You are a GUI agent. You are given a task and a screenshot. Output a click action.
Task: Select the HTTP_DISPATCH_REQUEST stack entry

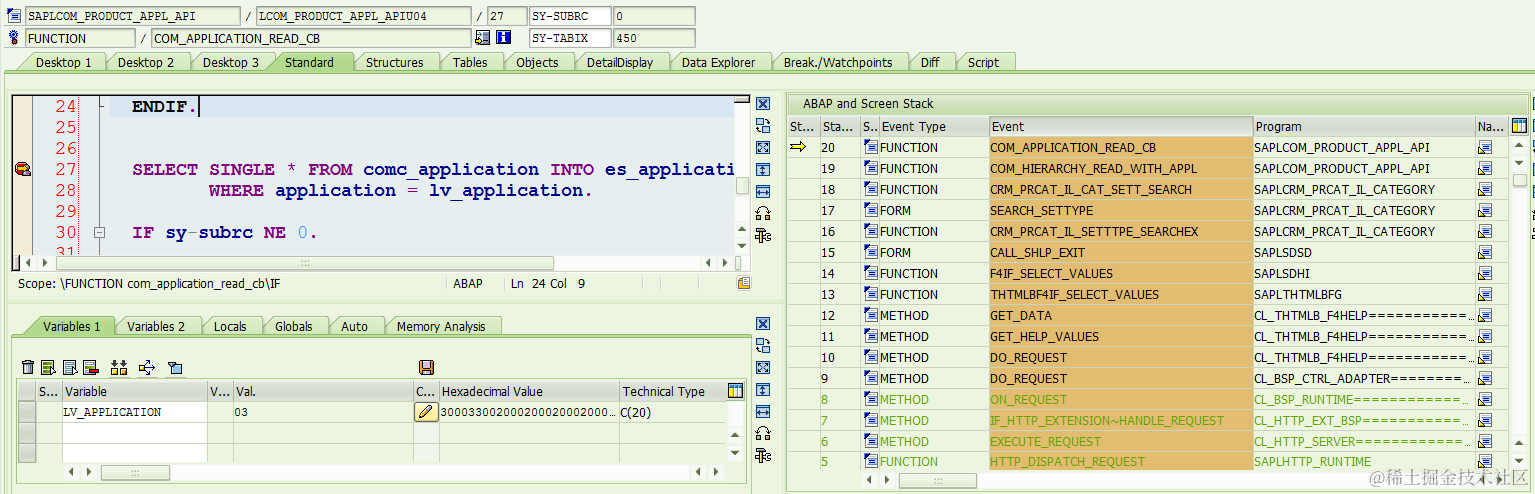(x=1121, y=461)
